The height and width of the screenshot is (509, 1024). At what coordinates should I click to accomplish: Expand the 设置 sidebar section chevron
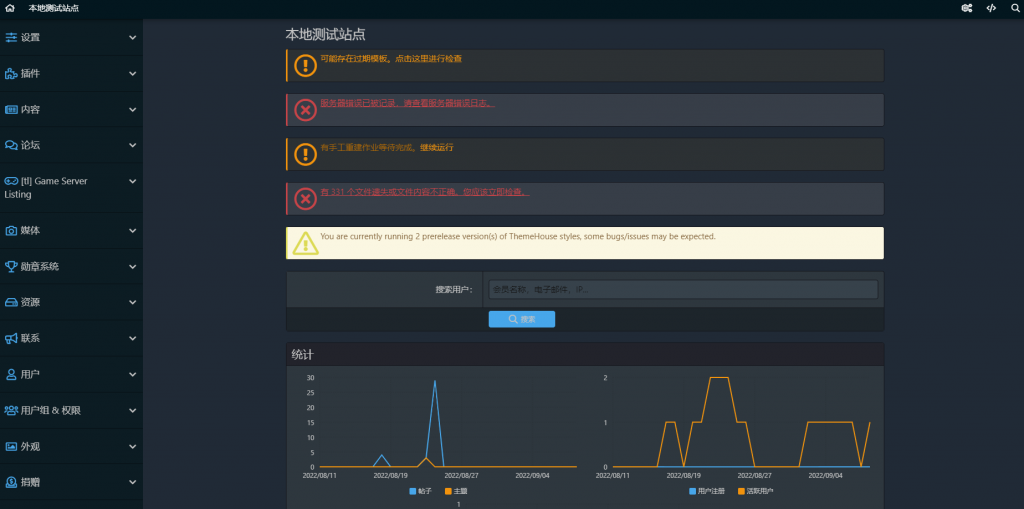(133, 37)
